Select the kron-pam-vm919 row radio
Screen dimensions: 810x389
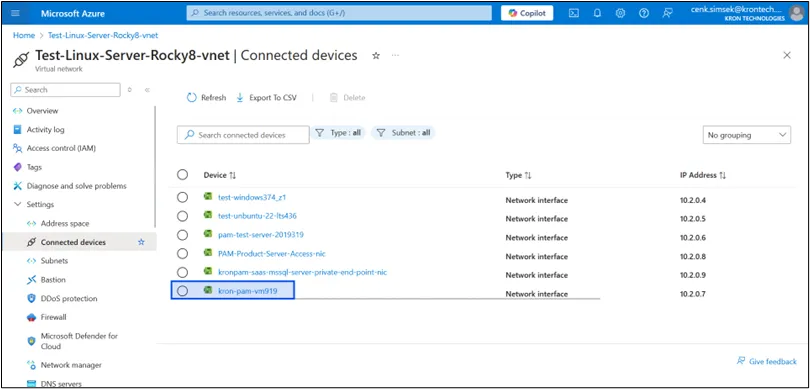coord(182,291)
